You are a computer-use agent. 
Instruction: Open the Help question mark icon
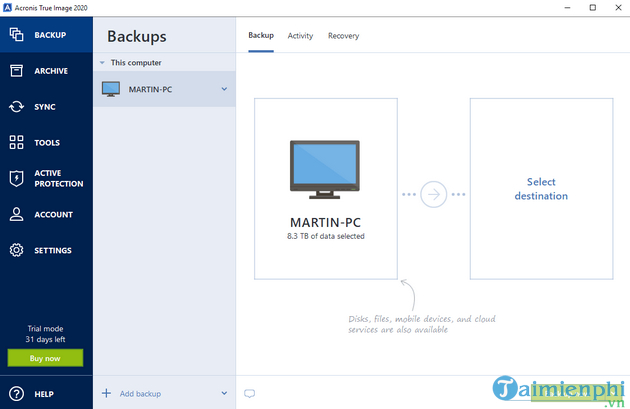(16, 394)
